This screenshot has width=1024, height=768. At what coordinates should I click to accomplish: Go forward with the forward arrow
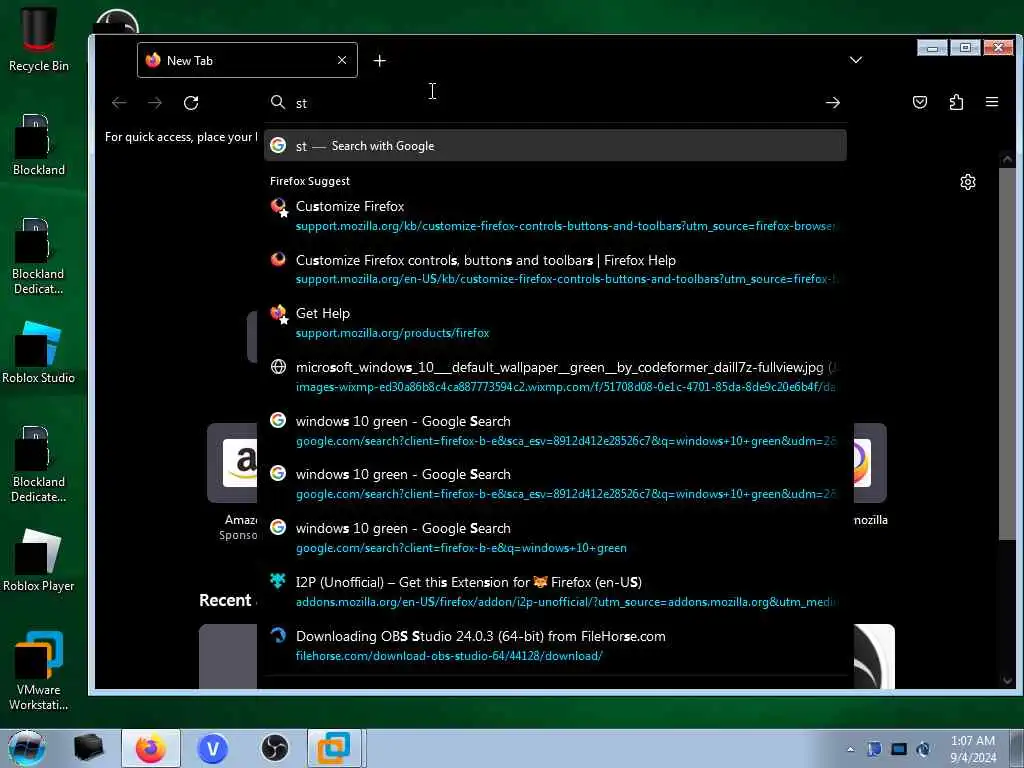(155, 103)
